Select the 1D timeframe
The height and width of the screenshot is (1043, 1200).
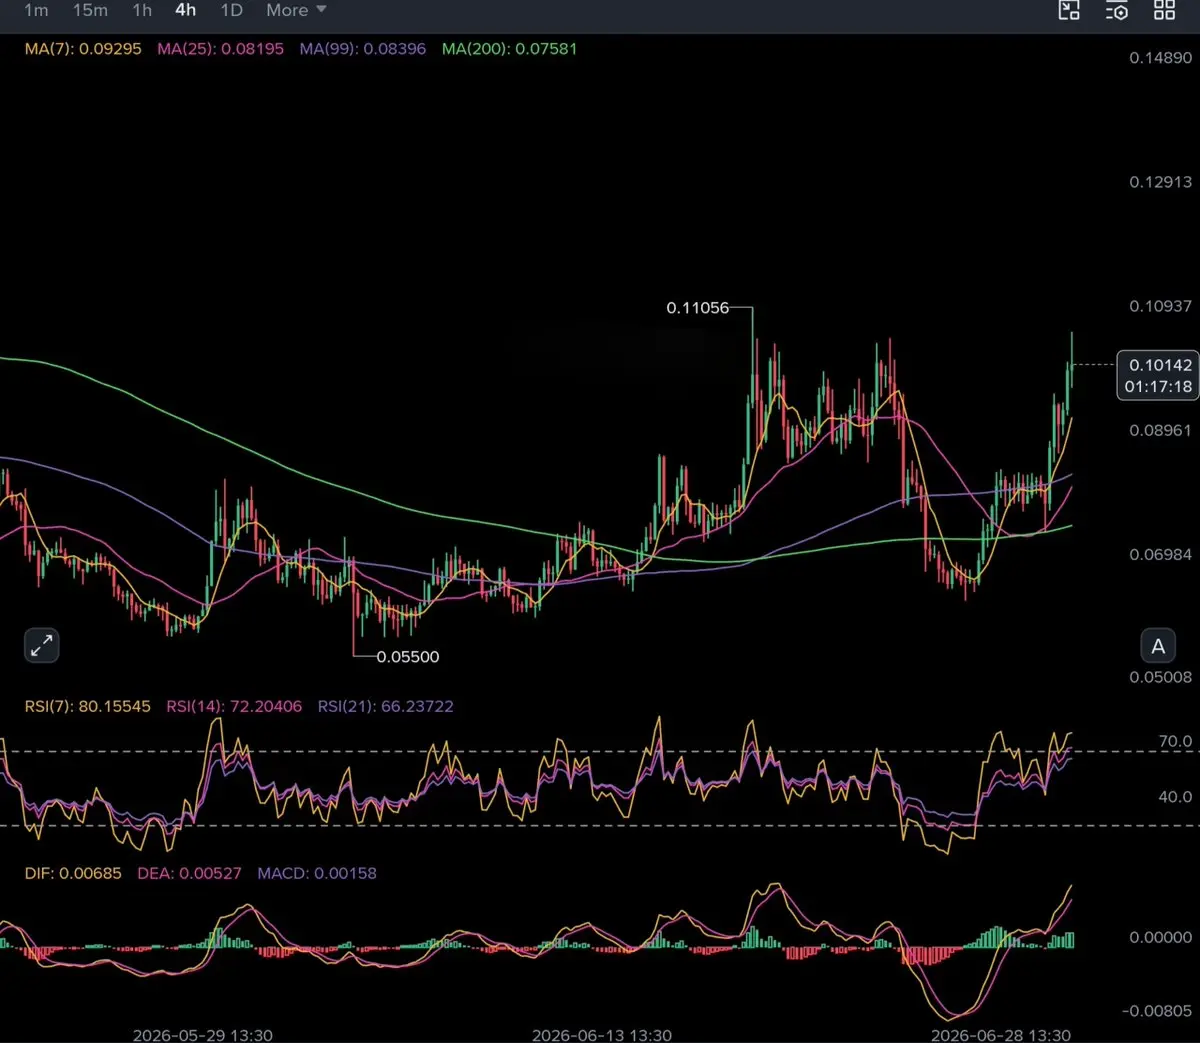[x=231, y=10]
